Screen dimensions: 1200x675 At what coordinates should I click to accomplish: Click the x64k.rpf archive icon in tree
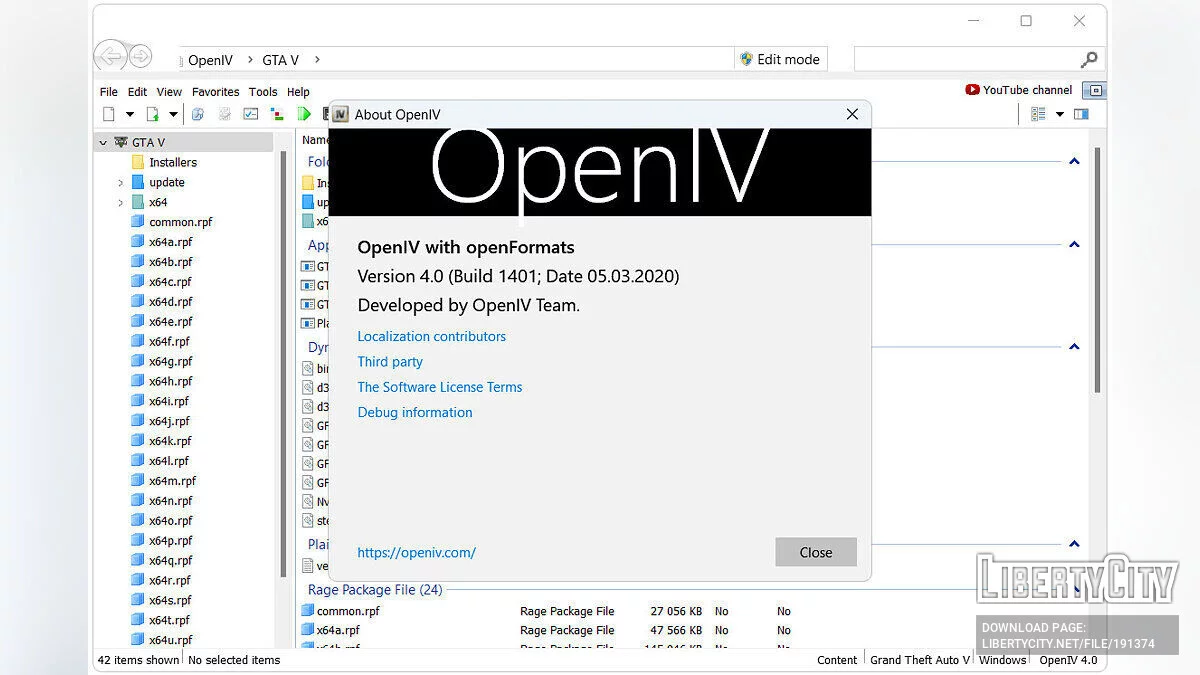138,441
